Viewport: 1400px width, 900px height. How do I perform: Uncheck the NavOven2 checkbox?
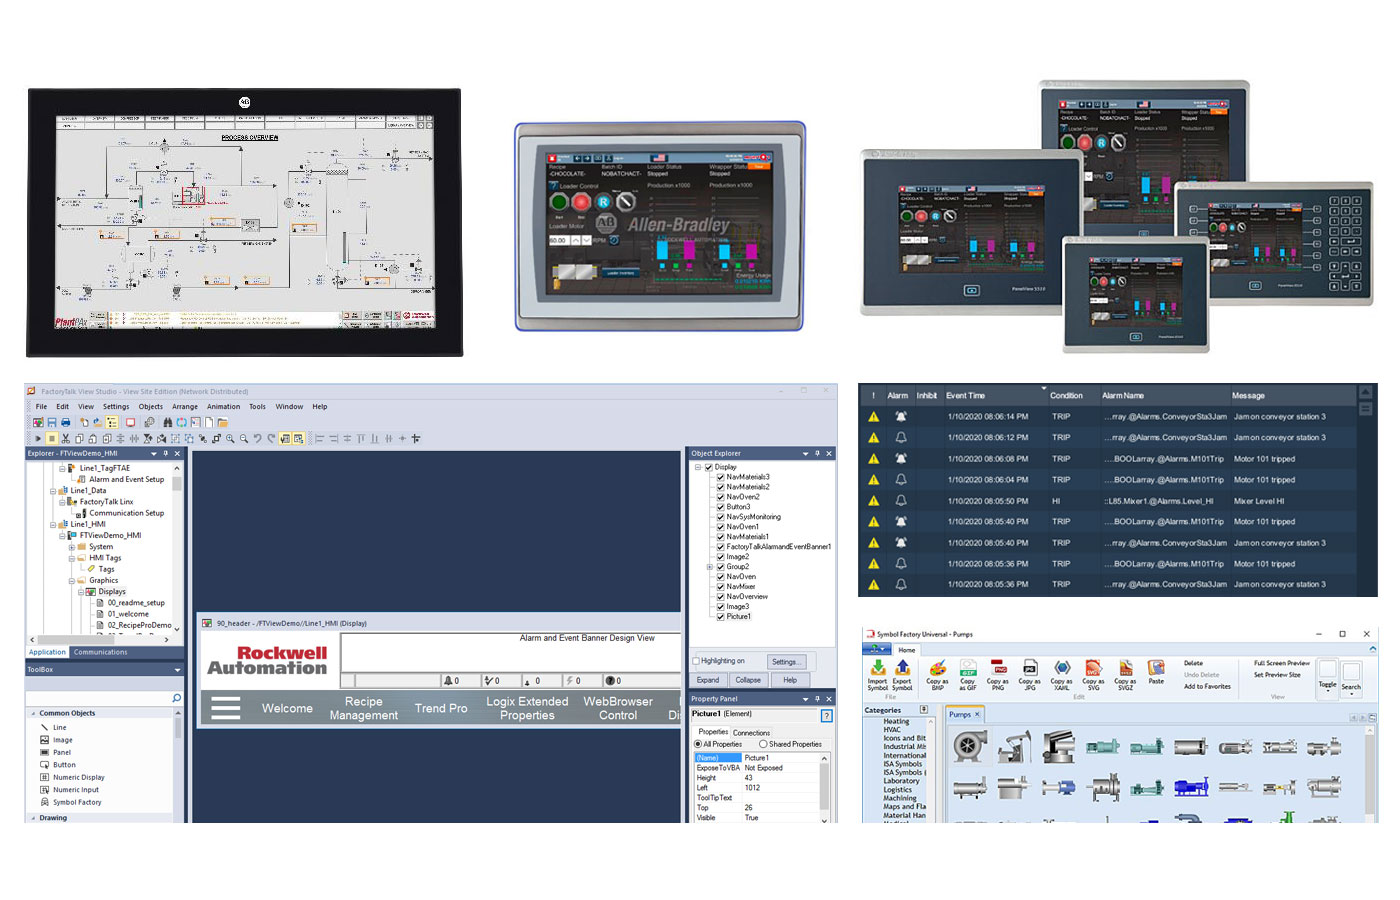point(720,497)
